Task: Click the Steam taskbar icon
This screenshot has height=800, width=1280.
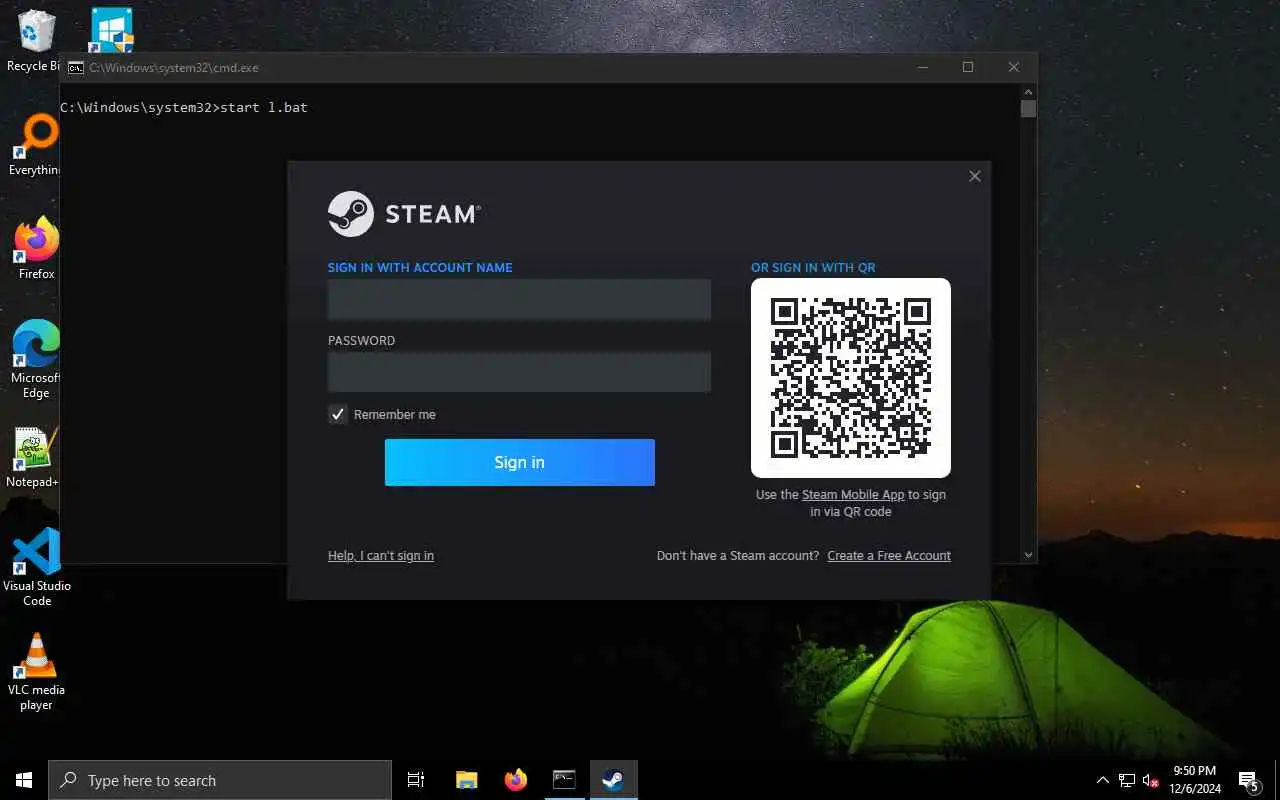Action: [613, 780]
